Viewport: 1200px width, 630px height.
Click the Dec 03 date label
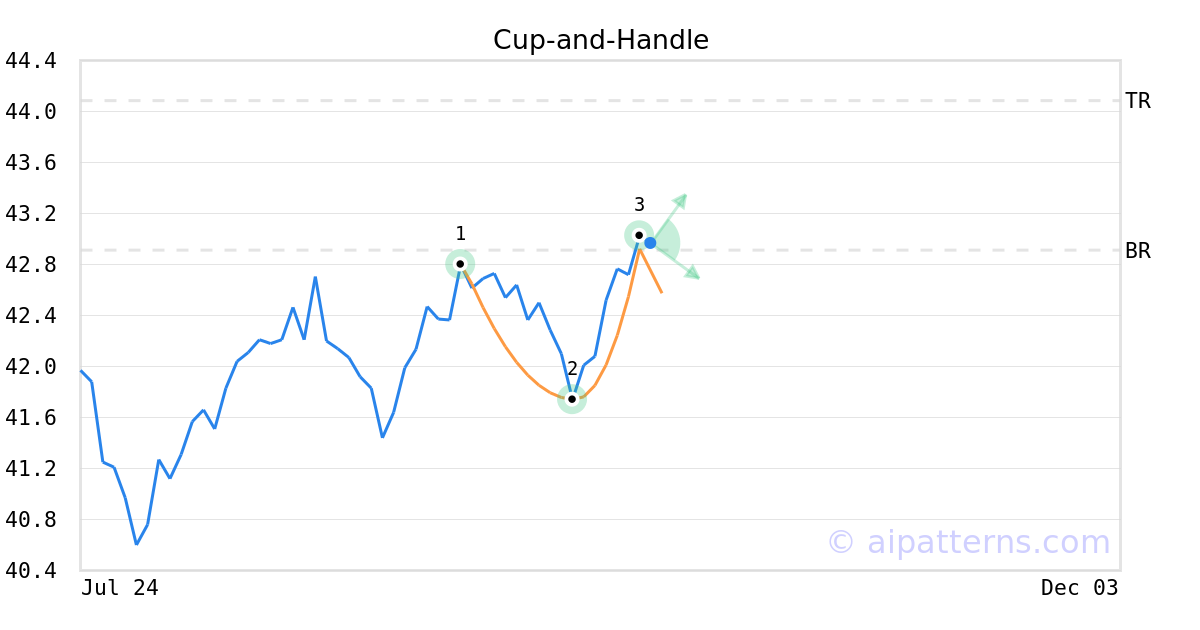click(1079, 588)
